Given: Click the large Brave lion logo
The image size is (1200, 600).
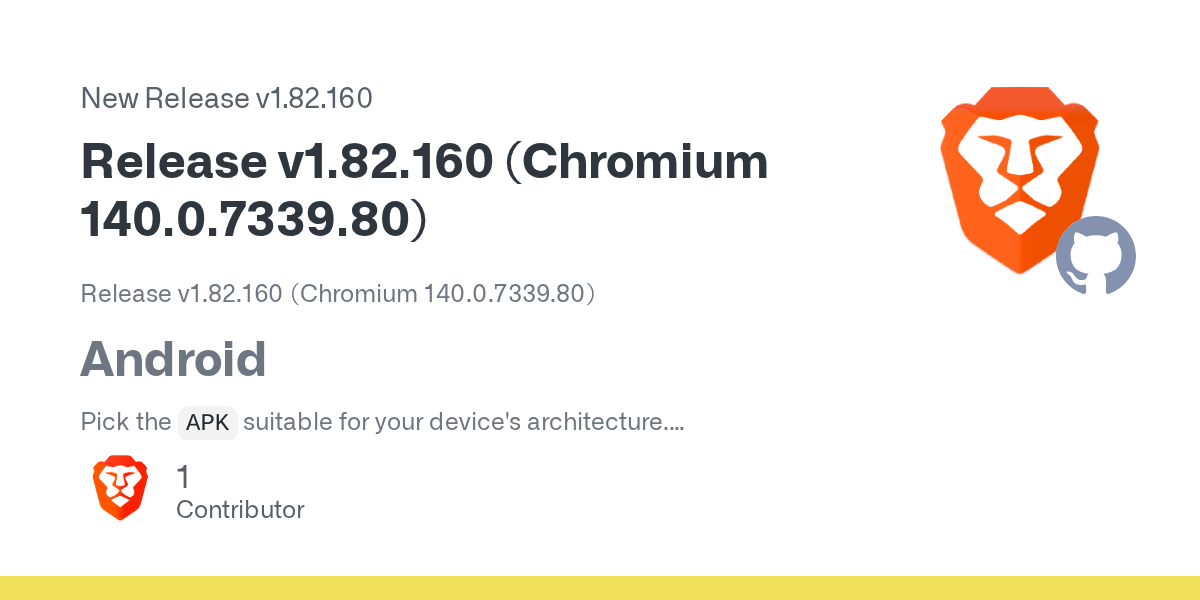Looking at the screenshot, I should (1020, 180).
